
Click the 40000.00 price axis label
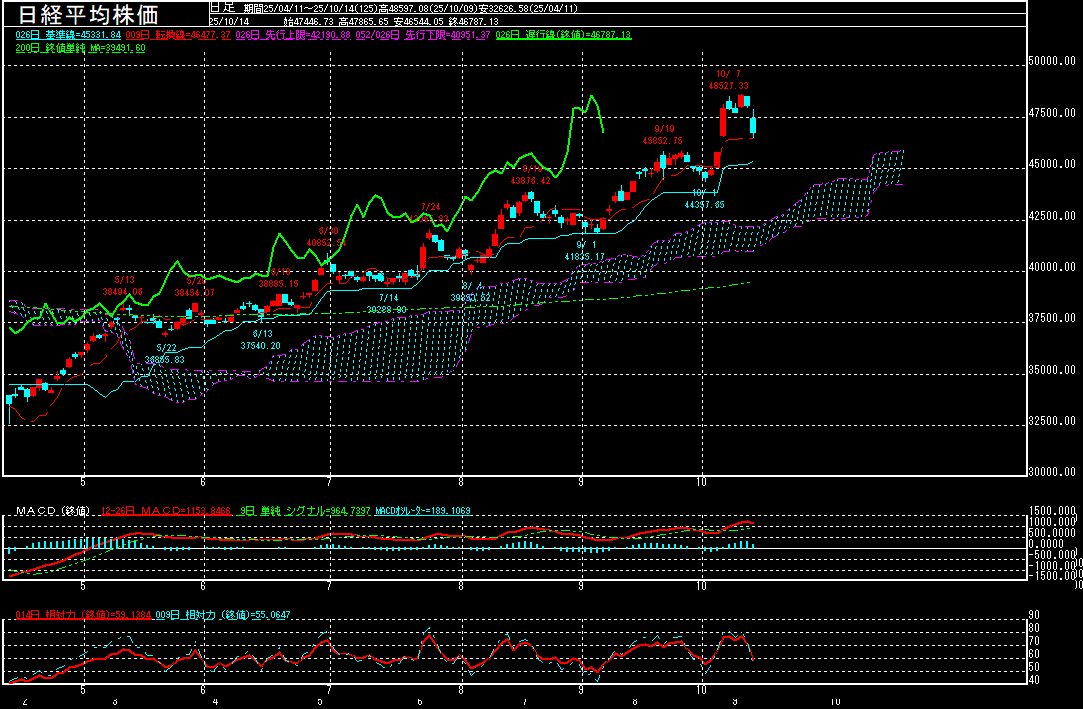(1054, 267)
